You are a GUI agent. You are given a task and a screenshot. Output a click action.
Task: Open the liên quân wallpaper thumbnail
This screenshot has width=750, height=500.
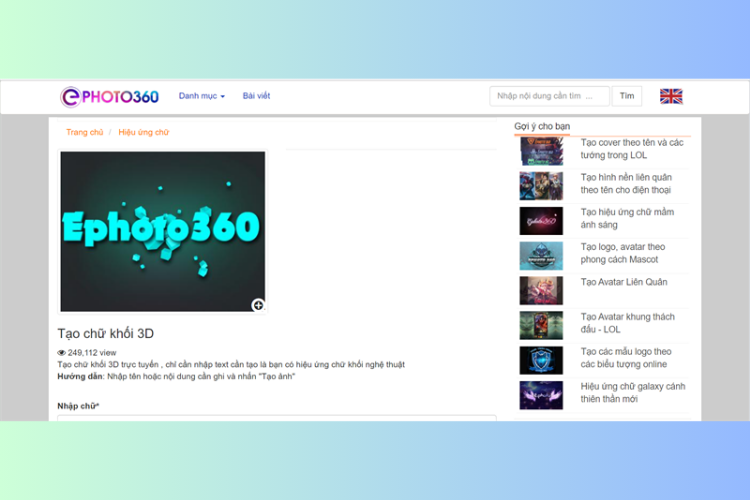[541, 186]
